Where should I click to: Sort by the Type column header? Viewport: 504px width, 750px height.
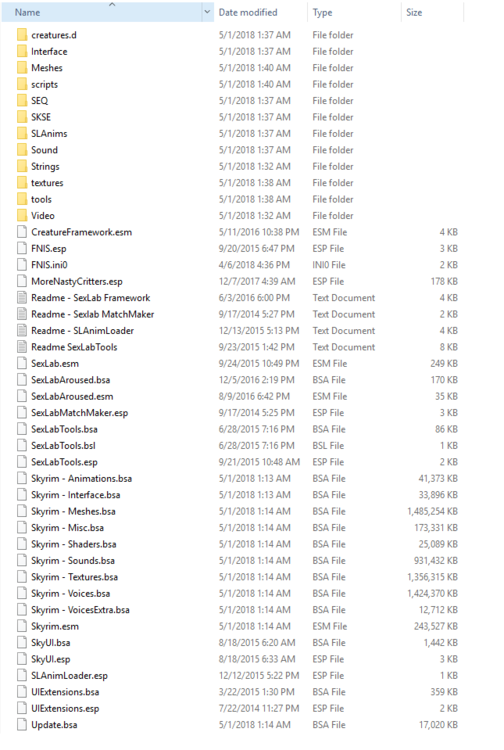tap(354, 12)
